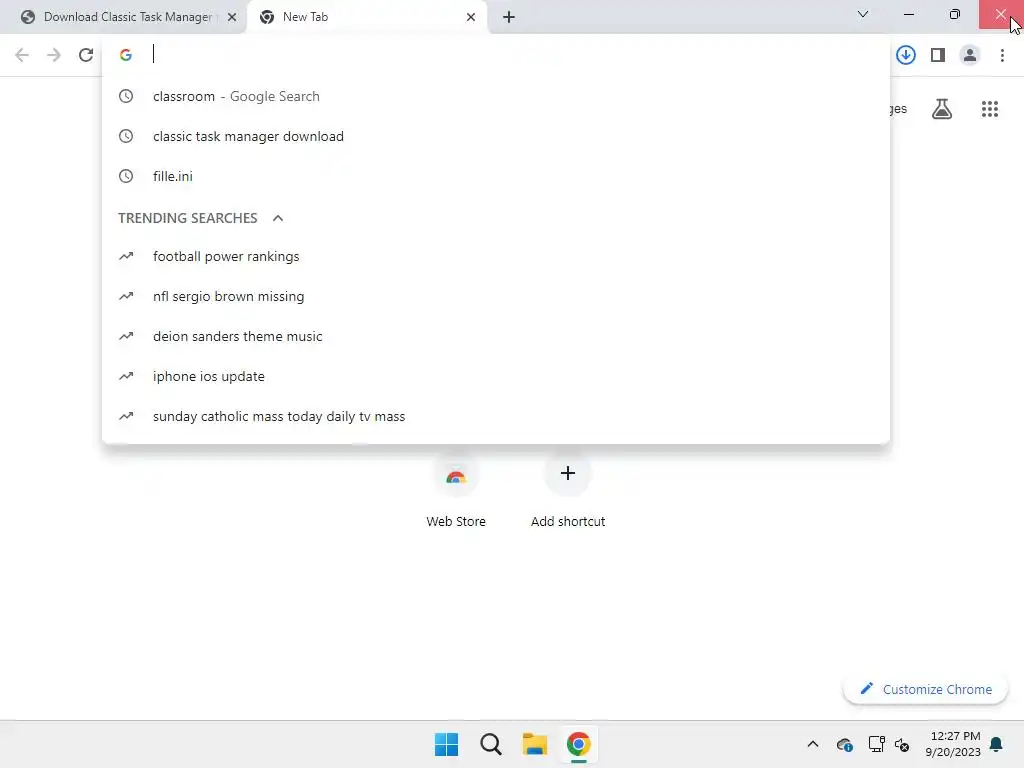Screen dimensions: 1024x768
Task: Click the Customize Chrome button
Action: pos(925,689)
